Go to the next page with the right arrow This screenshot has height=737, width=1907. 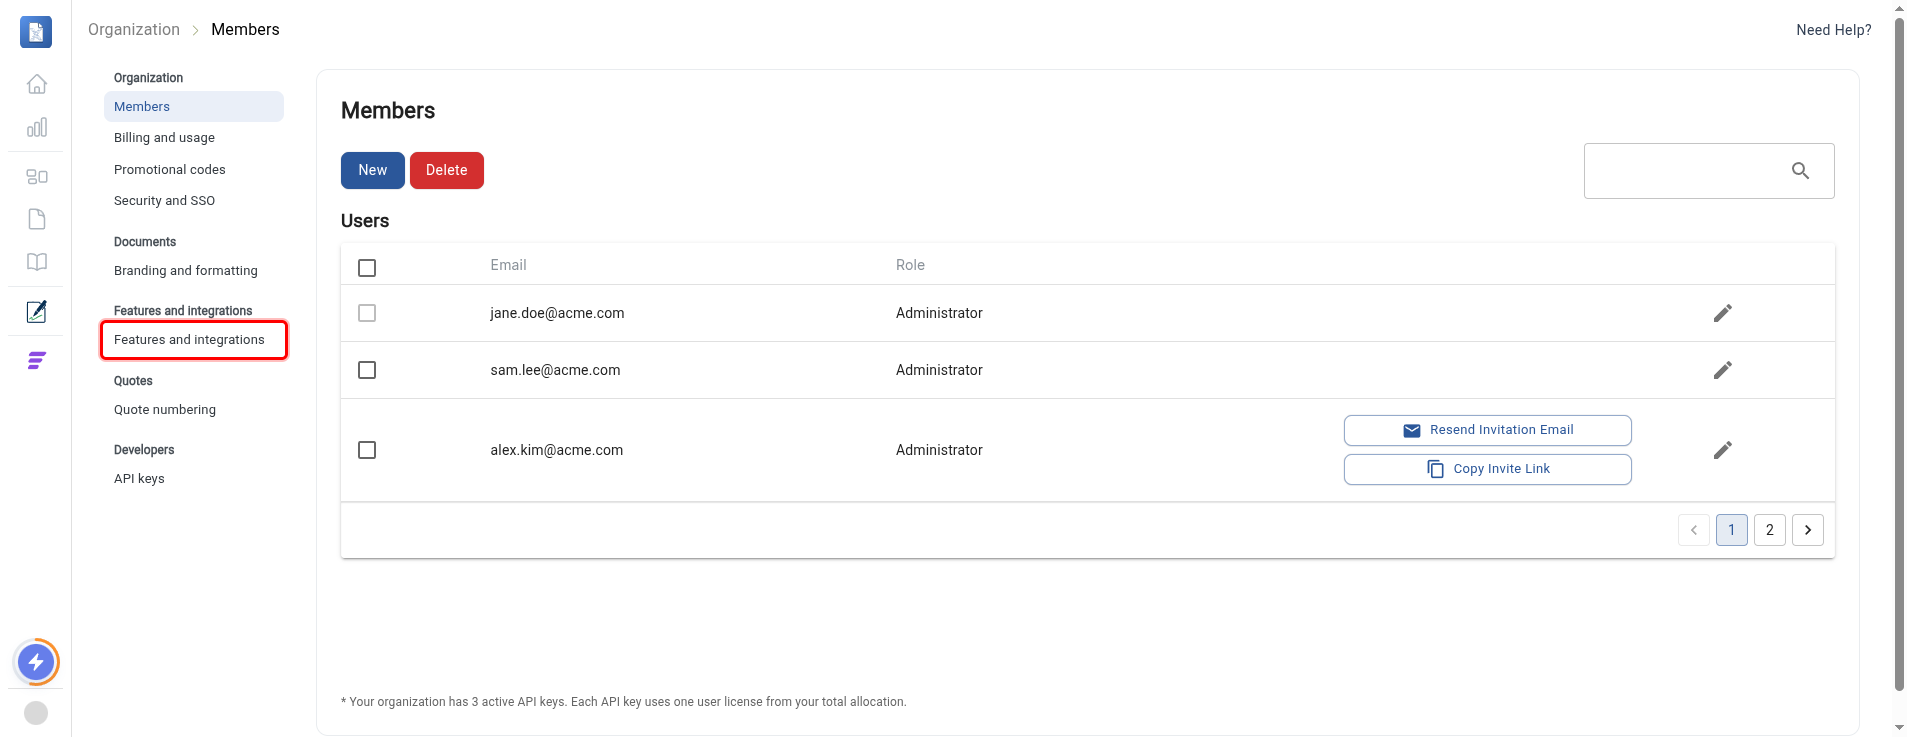pyautogui.click(x=1808, y=530)
